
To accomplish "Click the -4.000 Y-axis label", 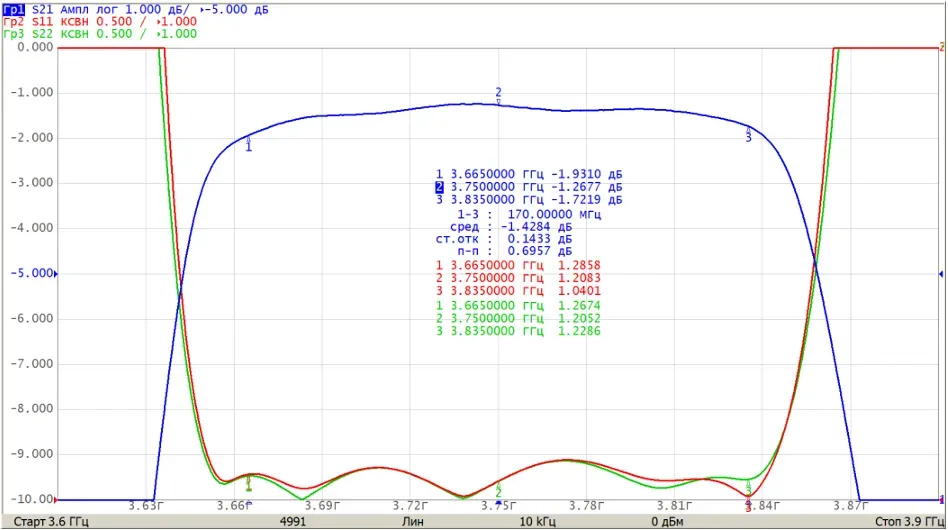I will (x=32, y=228).
